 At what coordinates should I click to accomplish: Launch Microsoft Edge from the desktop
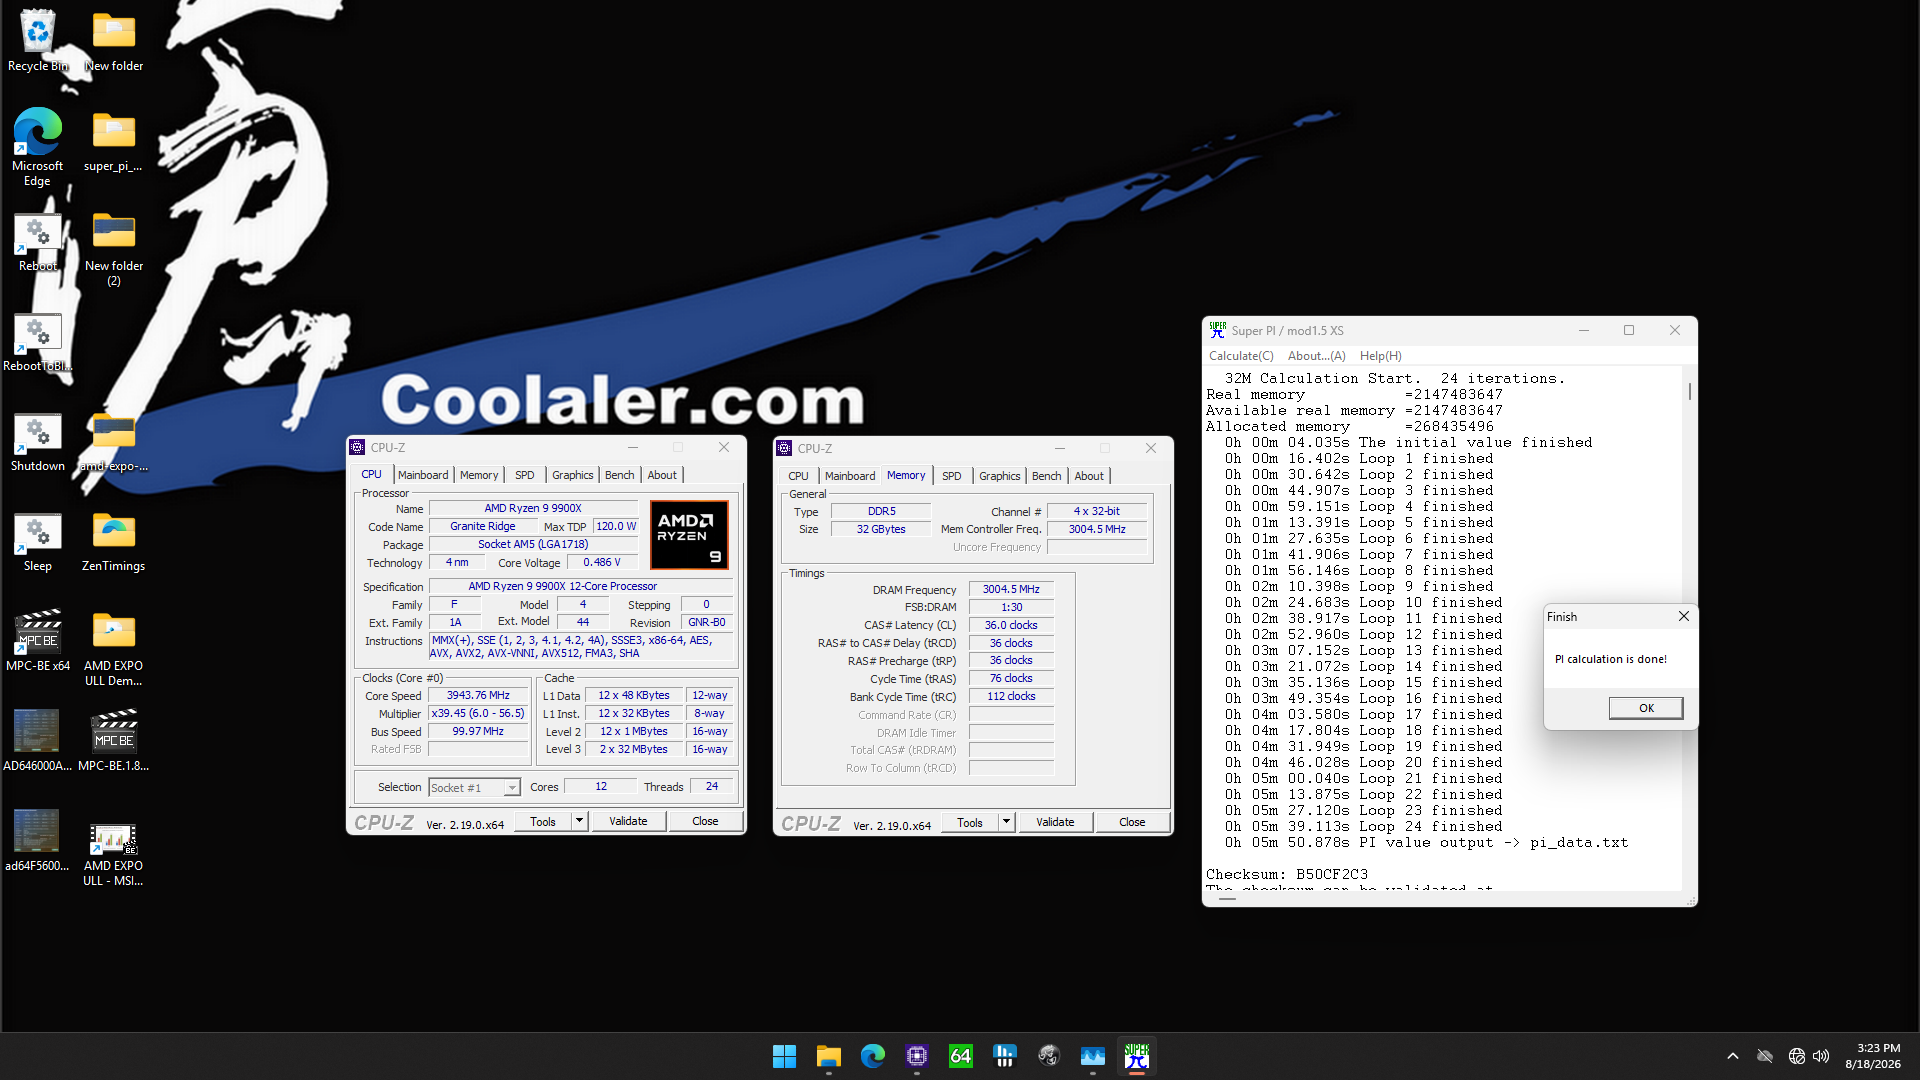(x=38, y=147)
